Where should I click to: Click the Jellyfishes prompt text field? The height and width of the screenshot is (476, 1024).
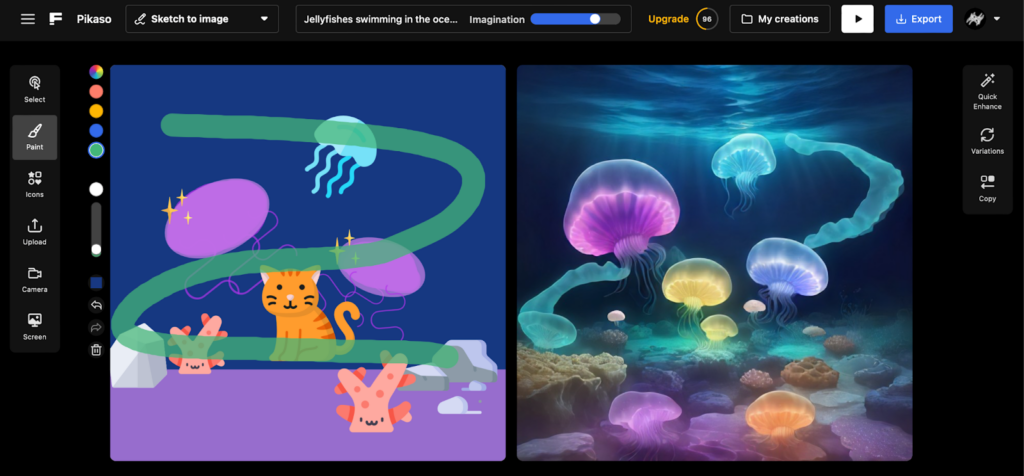(381, 19)
